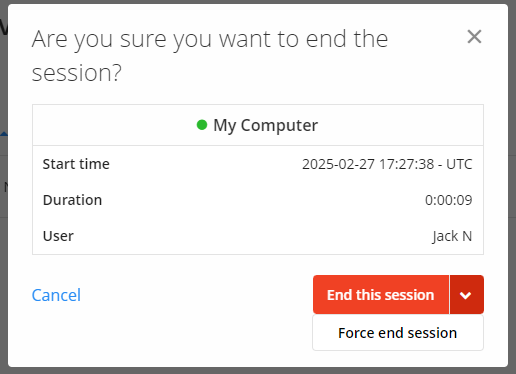Click the dialog heading first line

[210, 40]
